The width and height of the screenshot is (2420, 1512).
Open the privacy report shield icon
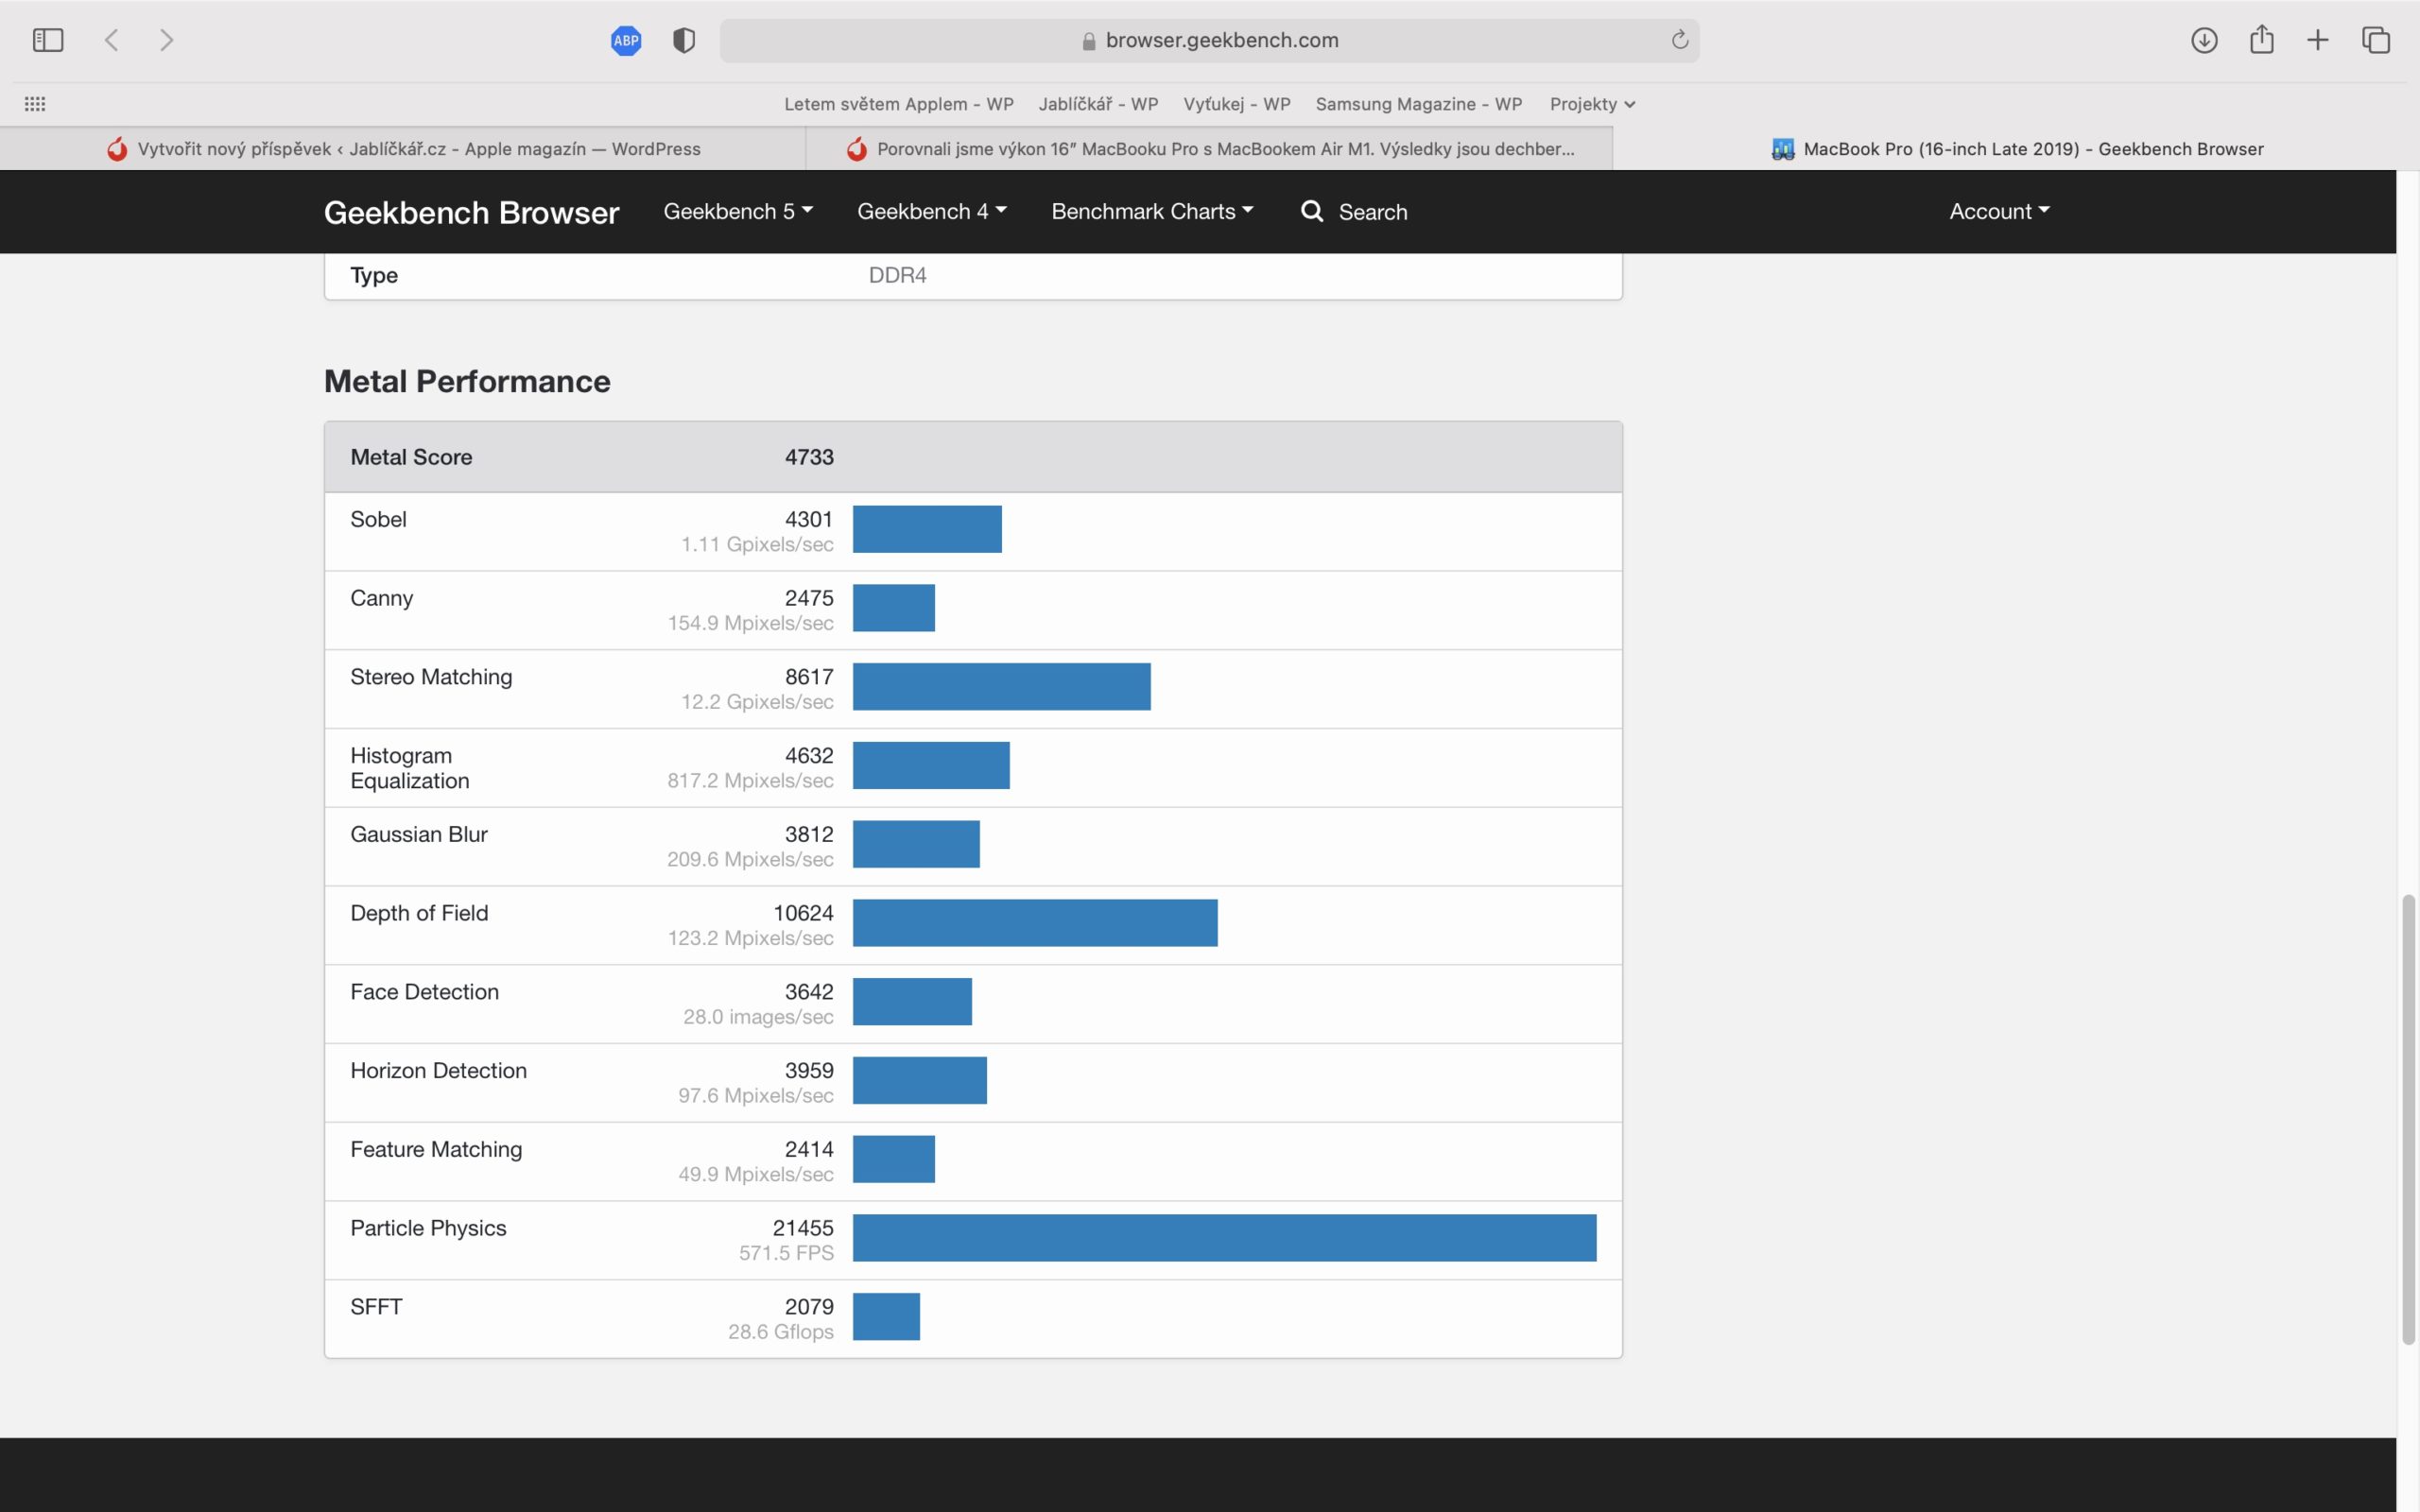[x=684, y=40]
